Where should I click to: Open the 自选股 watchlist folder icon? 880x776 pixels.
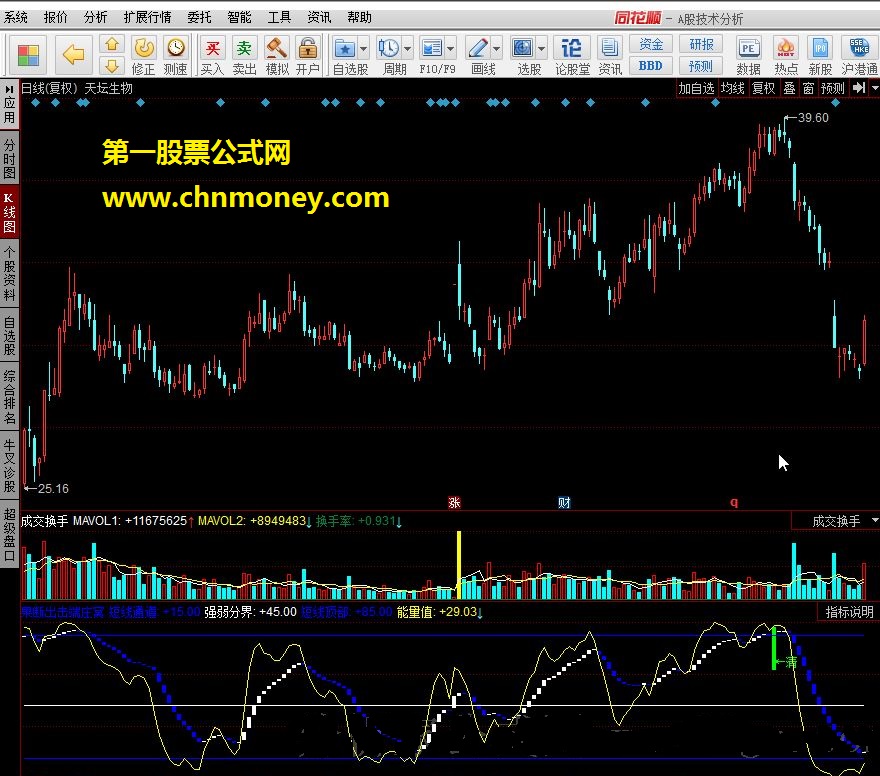point(345,48)
